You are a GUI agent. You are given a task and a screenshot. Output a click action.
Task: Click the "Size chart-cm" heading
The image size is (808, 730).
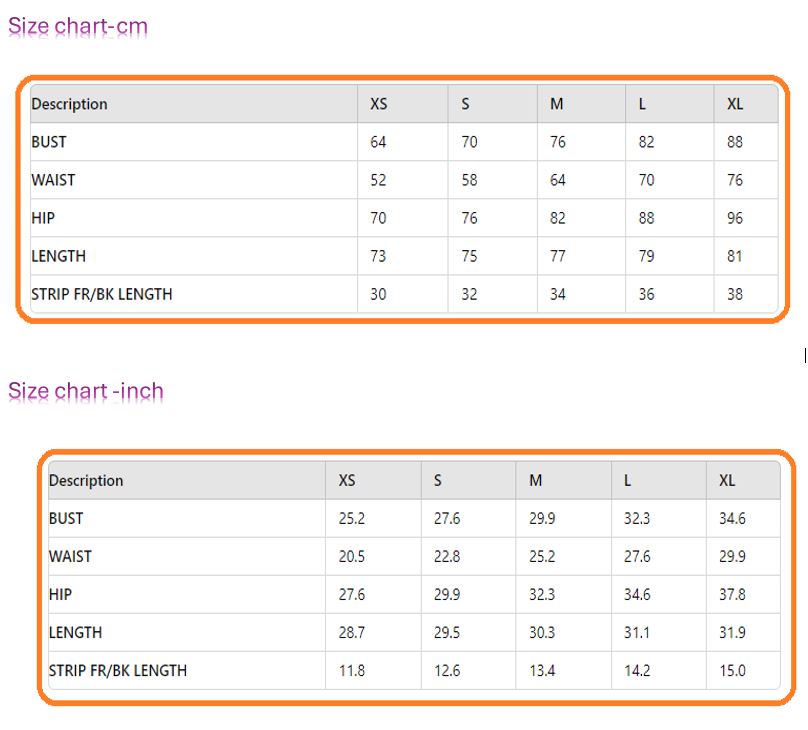tap(78, 27)
